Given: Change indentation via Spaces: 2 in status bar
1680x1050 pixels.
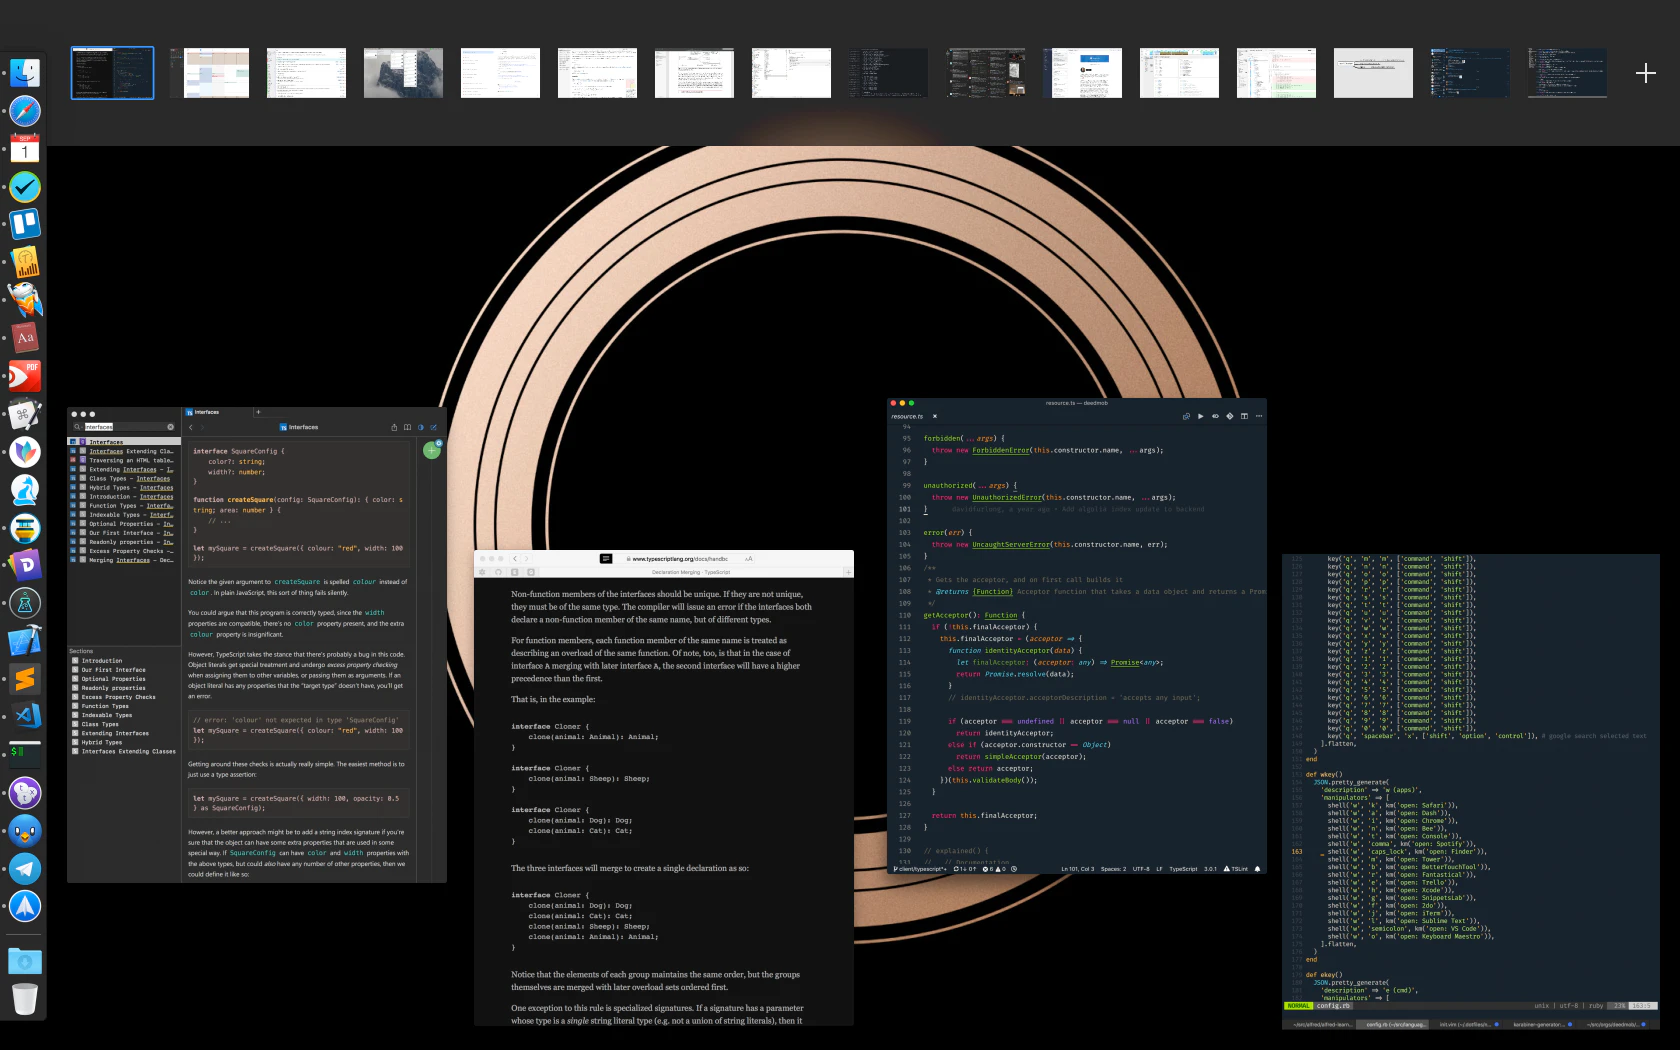Looking at the screenshot, I should coord(1113,869).
